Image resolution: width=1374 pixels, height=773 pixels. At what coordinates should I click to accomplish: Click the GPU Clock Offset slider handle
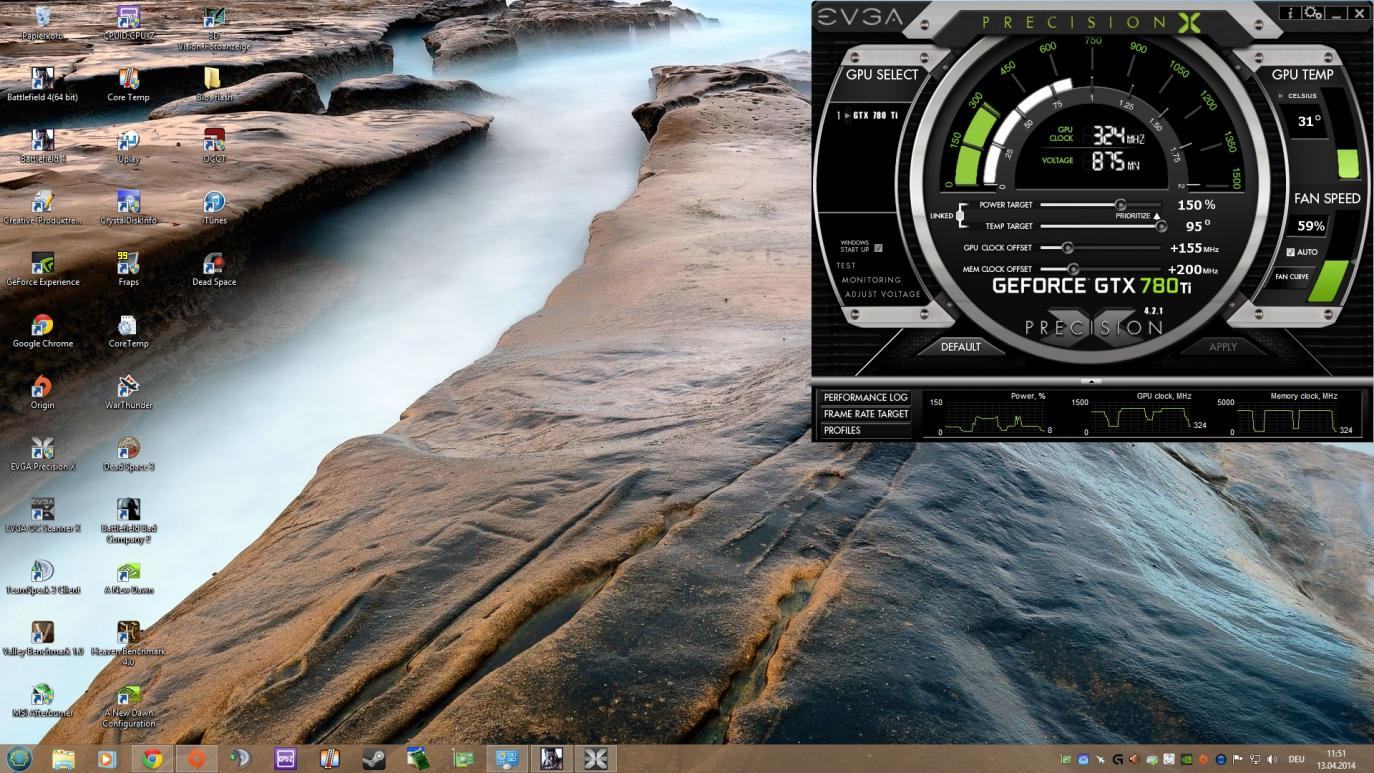[x=1067, y=248]
